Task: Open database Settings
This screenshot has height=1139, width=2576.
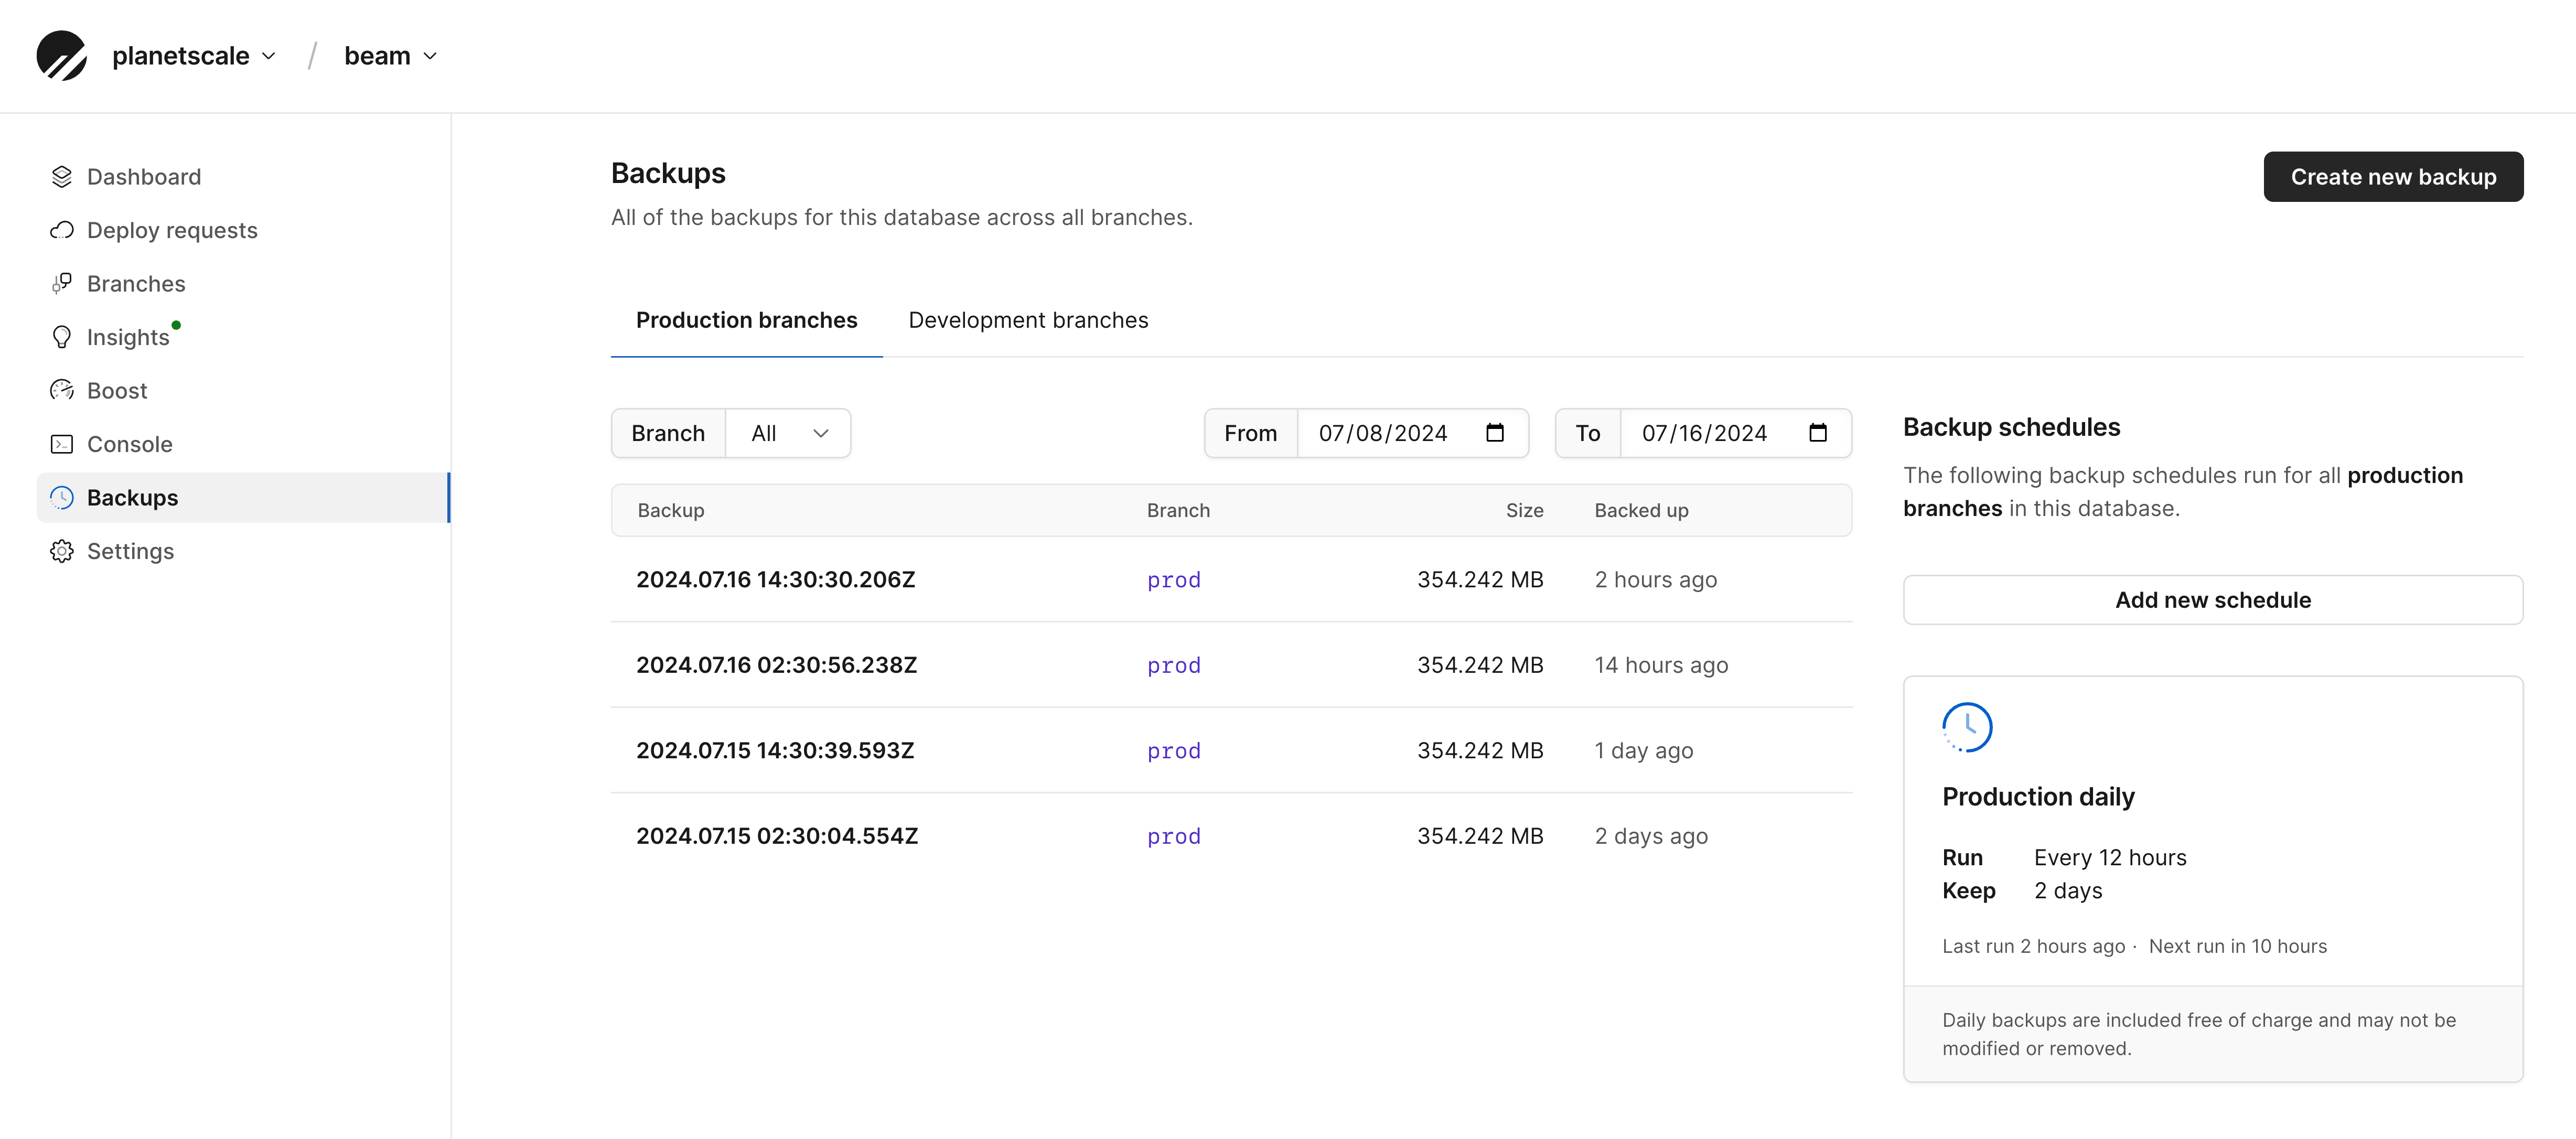Action: (x=130, y=551)
